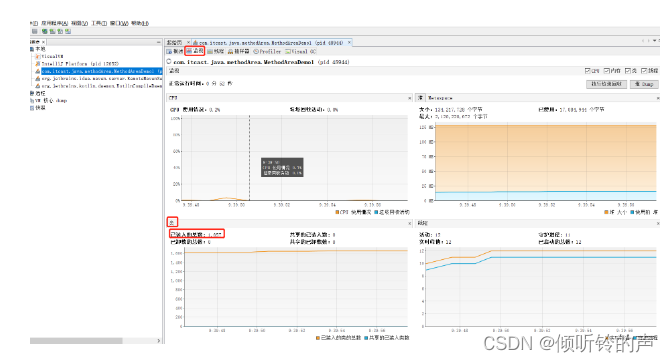Select the 快照 Snapshots tree node

(40, 108)
